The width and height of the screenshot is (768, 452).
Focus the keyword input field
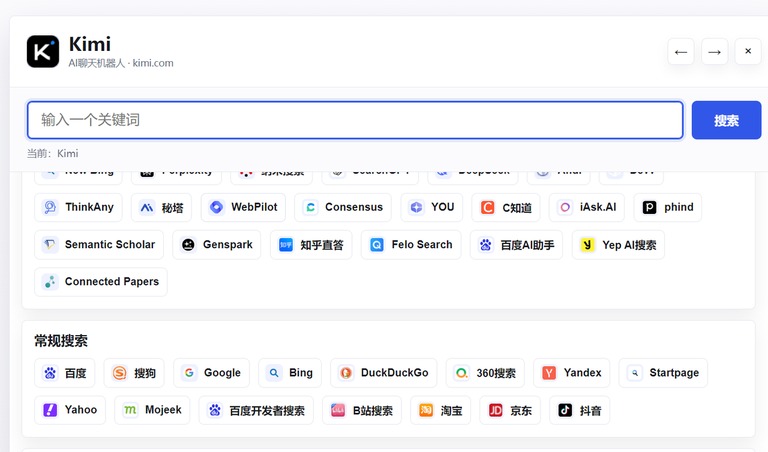point(355,120)
